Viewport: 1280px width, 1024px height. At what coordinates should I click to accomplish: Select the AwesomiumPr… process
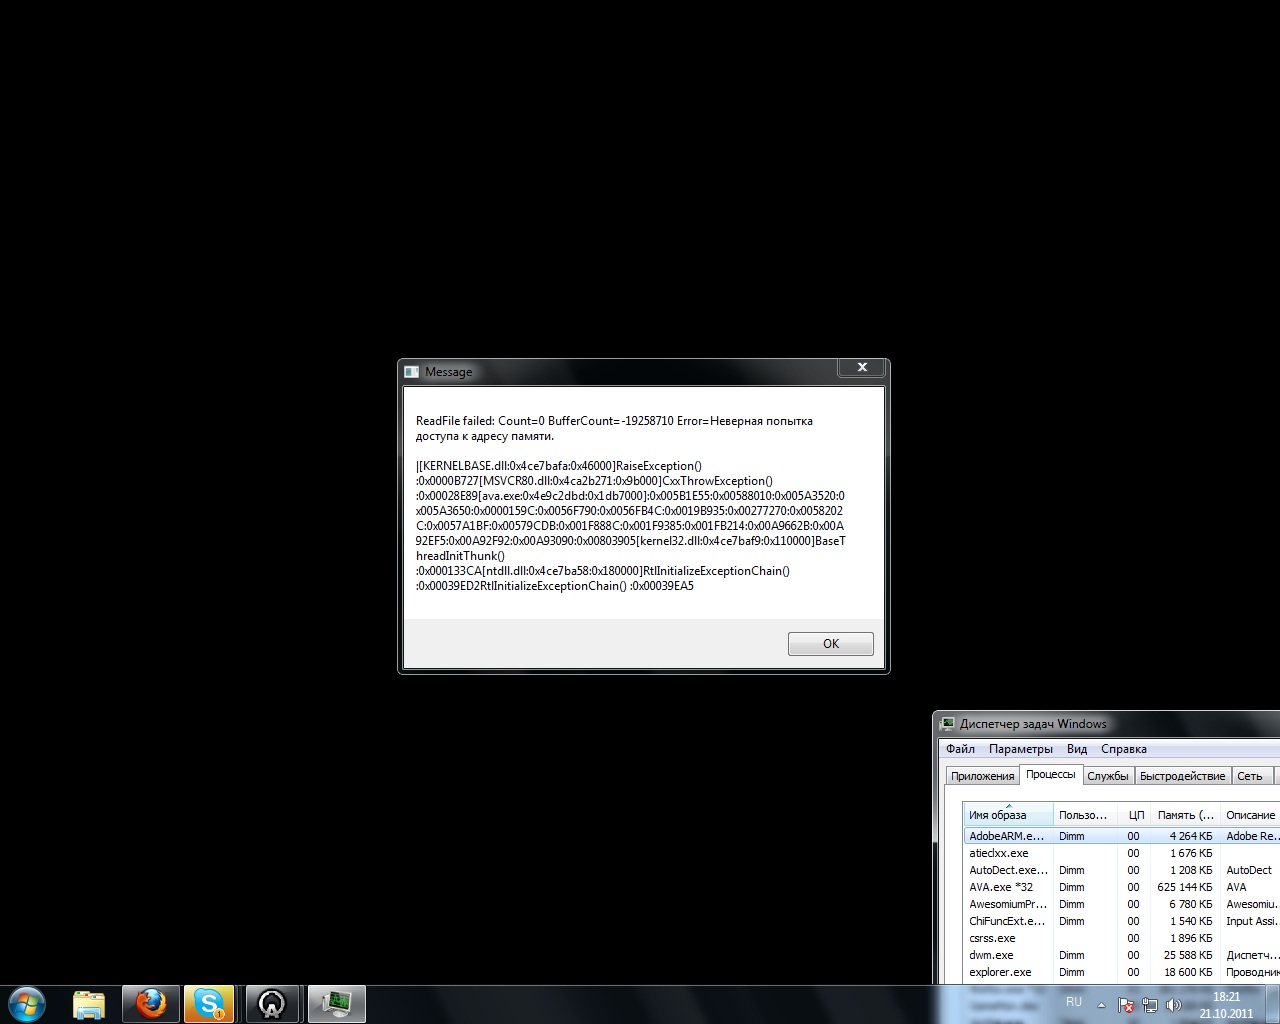pos(1122,904)
